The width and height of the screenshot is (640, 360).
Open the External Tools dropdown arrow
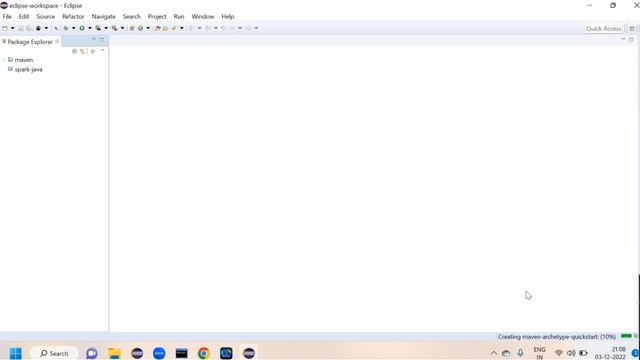(122, 28)
